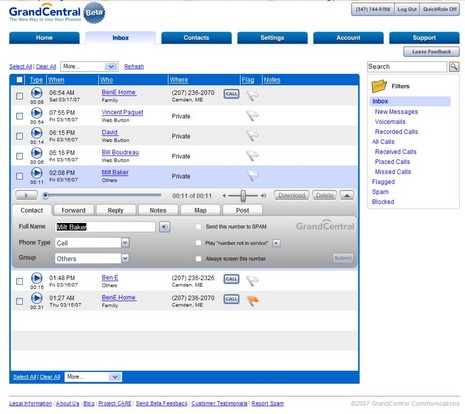Open the Contacts tab
This screenshot has width=465, height=414.
pyautogui.click(x=196, y=38)
